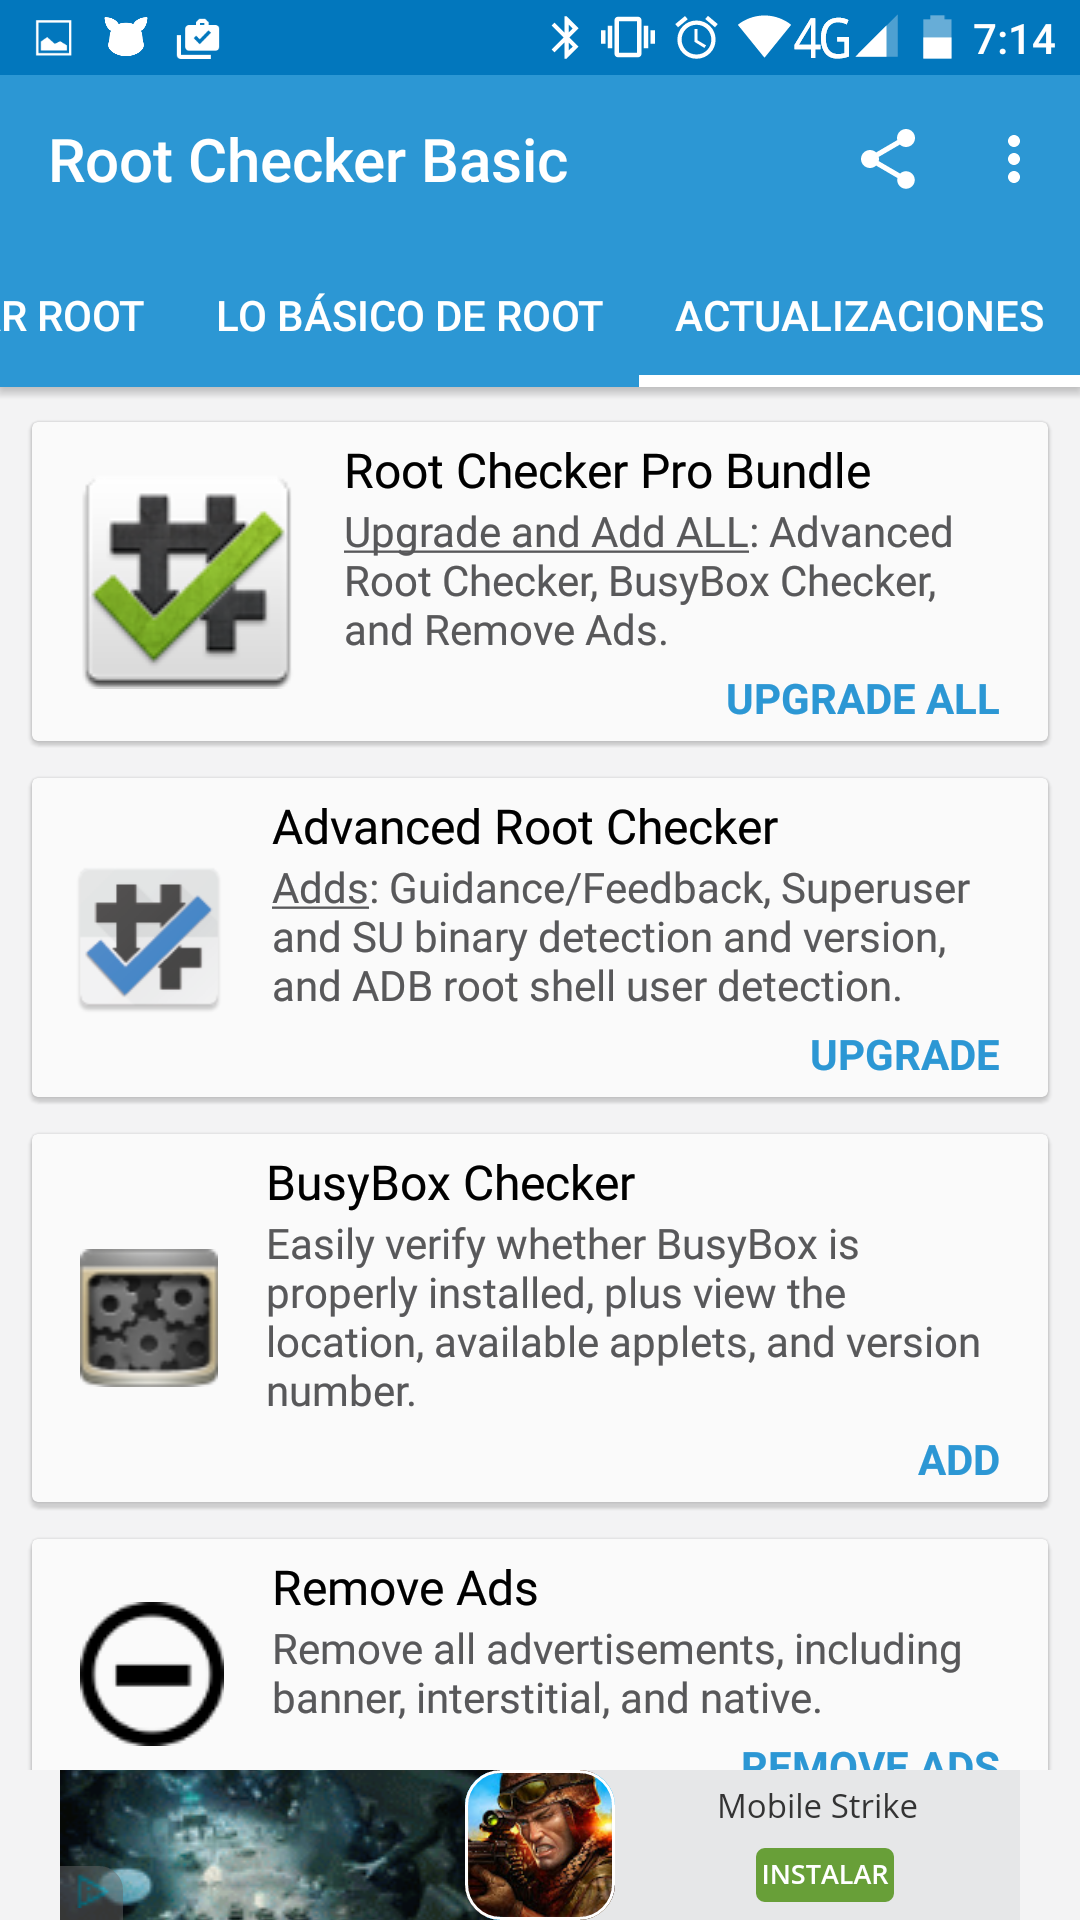Tap the alarm clock status icon
This screenshot has width=1080, height=1920.
pos(697,39)
